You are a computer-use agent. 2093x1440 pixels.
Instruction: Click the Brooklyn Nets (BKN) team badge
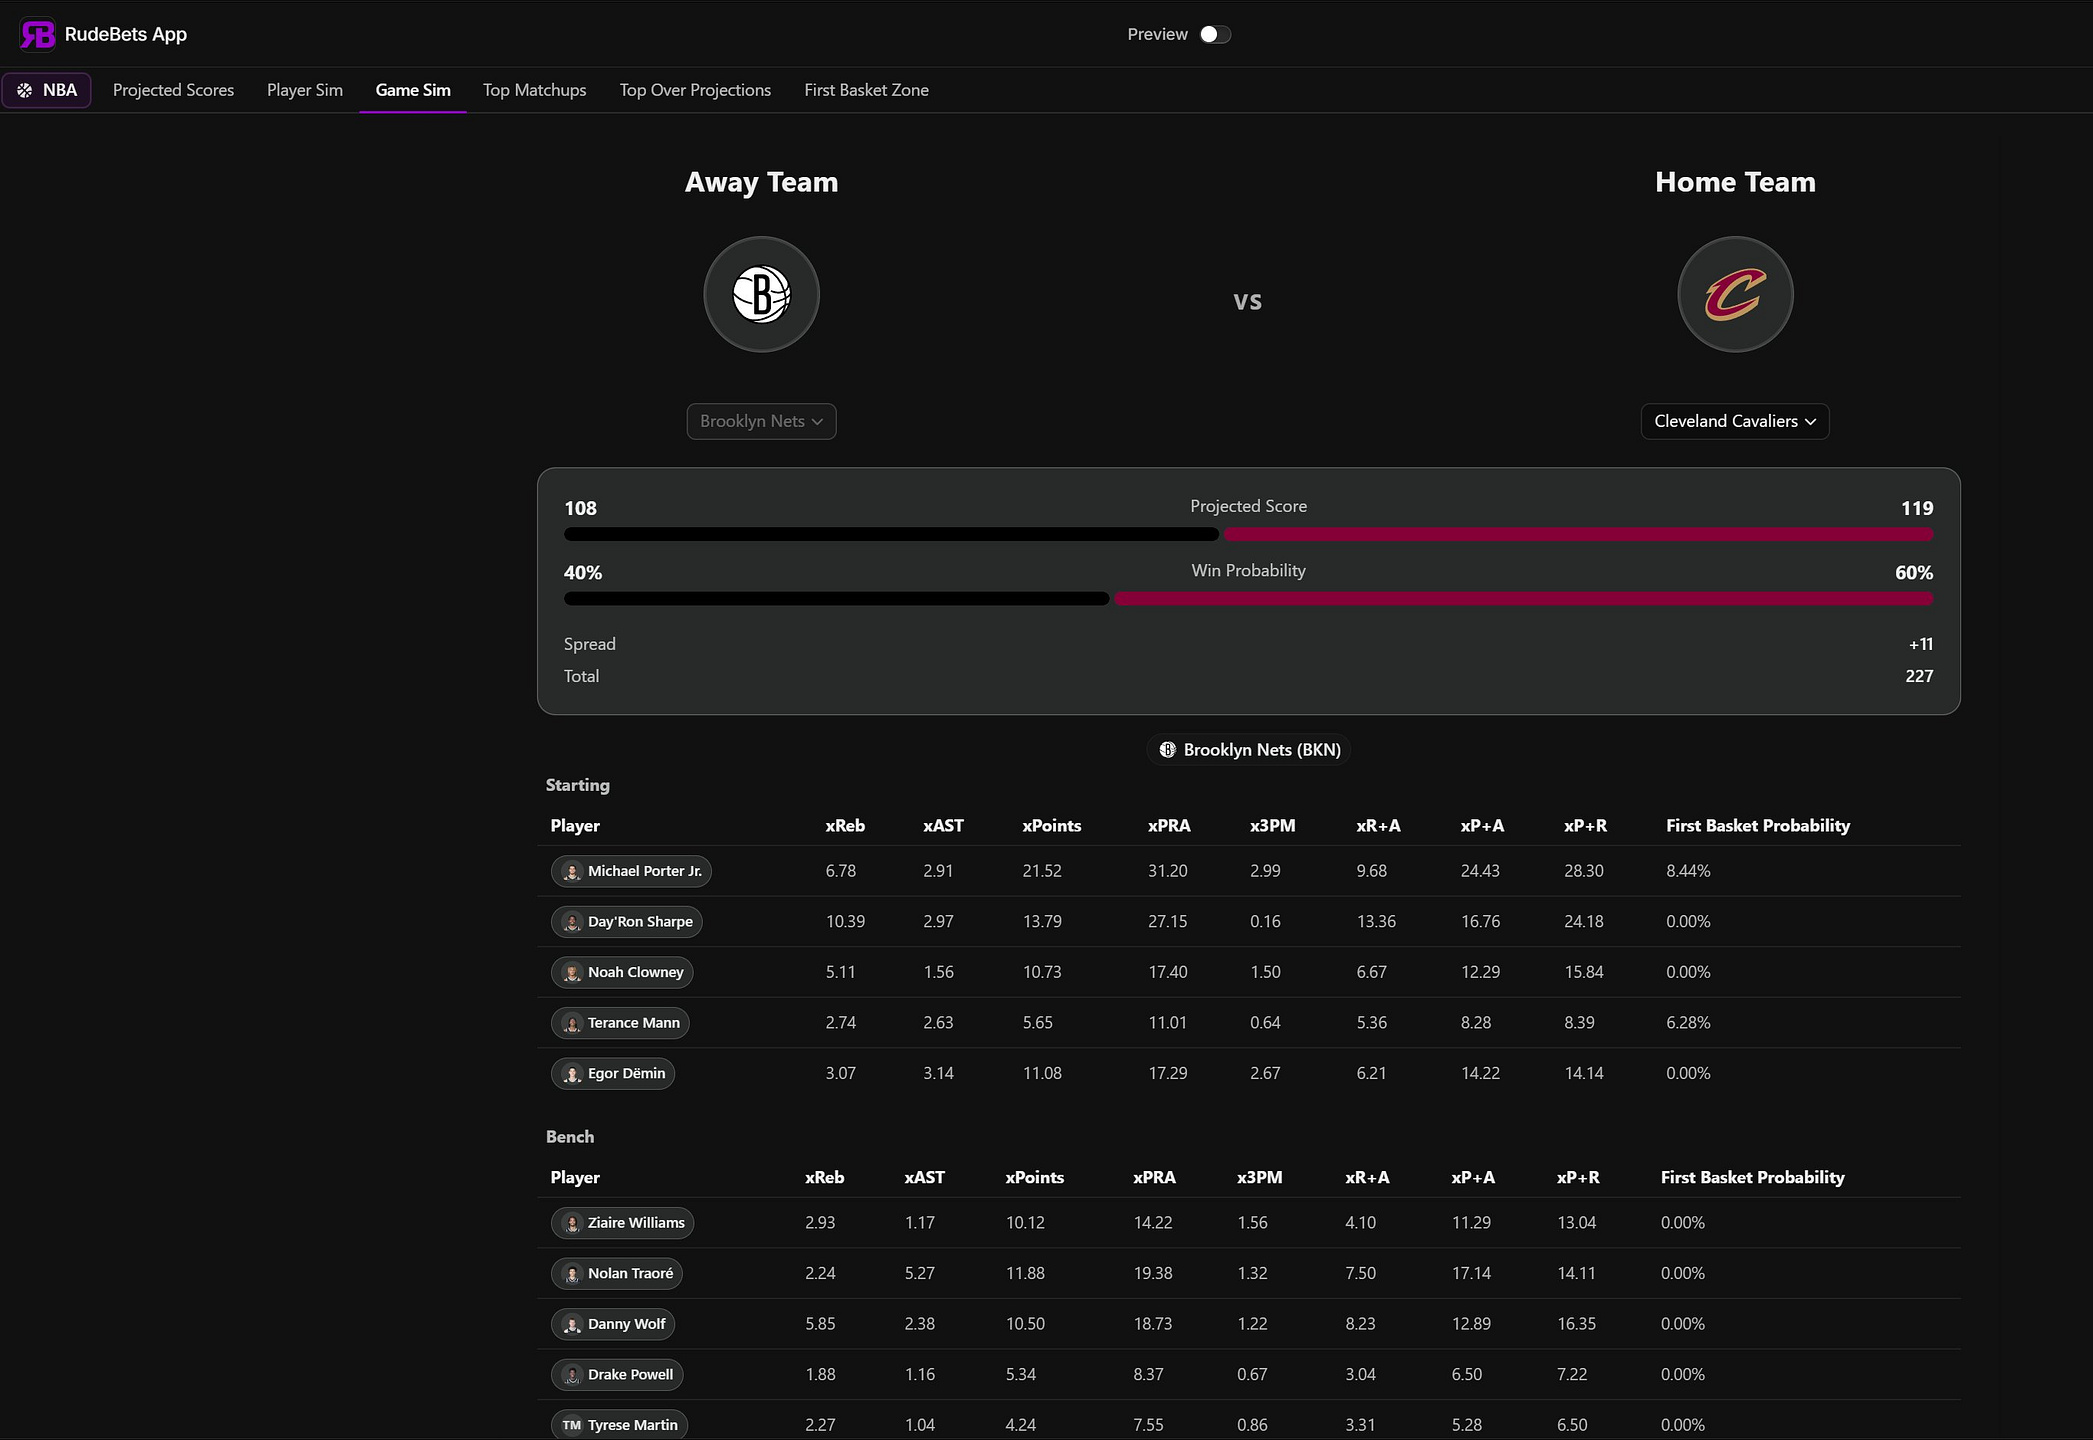(x=1249, y=750)
